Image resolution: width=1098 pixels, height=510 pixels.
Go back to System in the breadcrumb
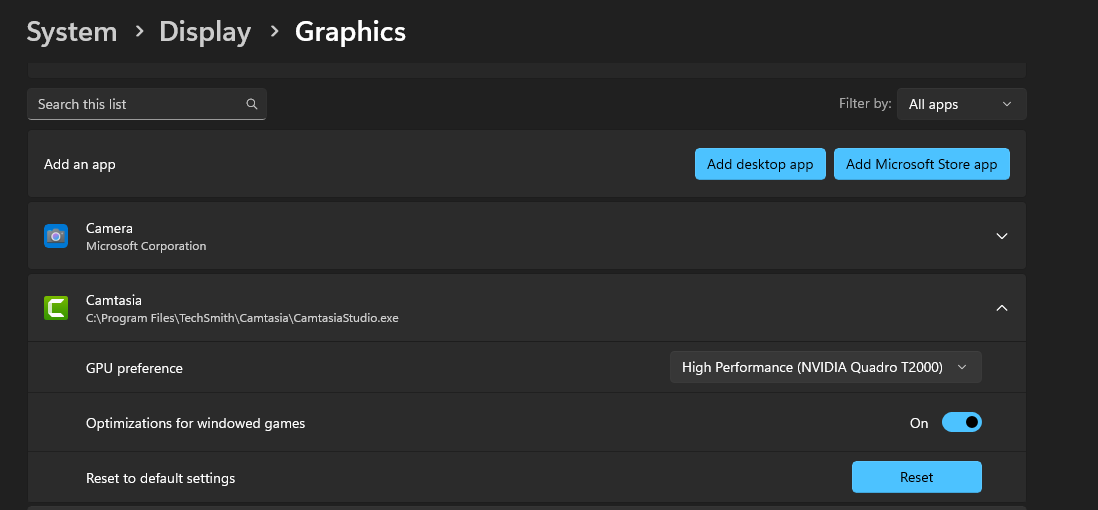coord(71,32)
